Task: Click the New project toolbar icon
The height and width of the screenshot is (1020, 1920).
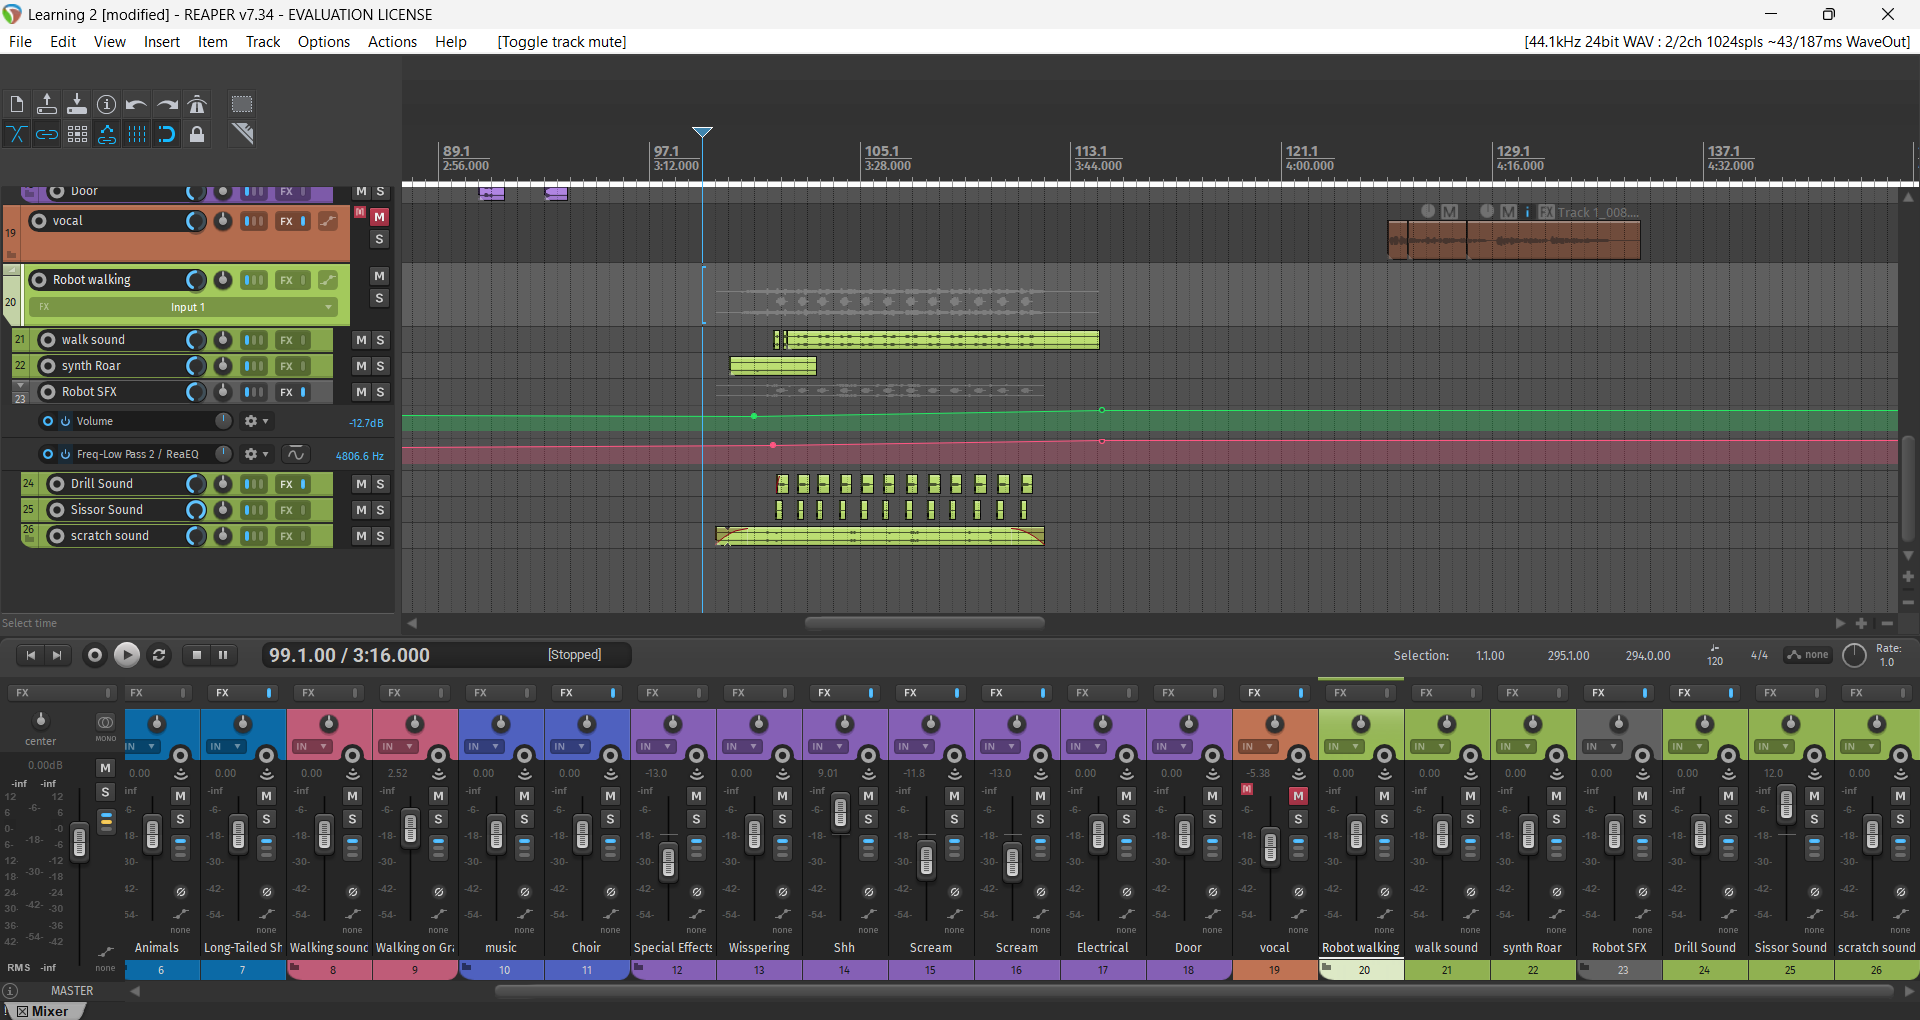Action: 17,104
